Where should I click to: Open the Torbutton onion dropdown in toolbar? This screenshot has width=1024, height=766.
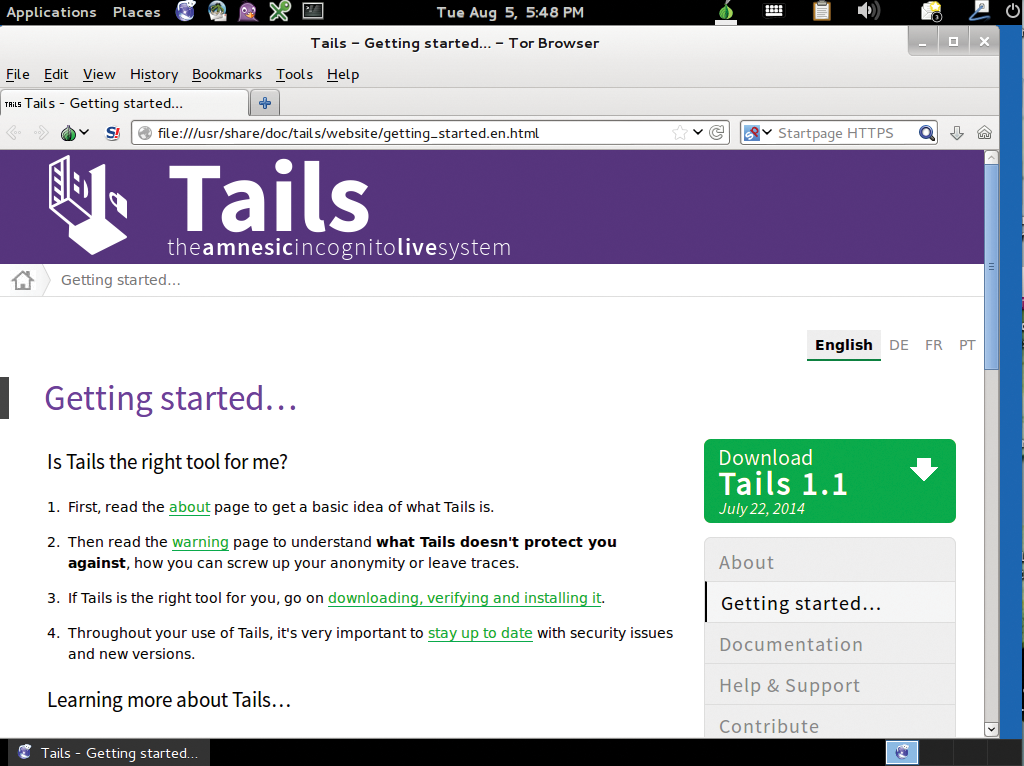[74, 133]
